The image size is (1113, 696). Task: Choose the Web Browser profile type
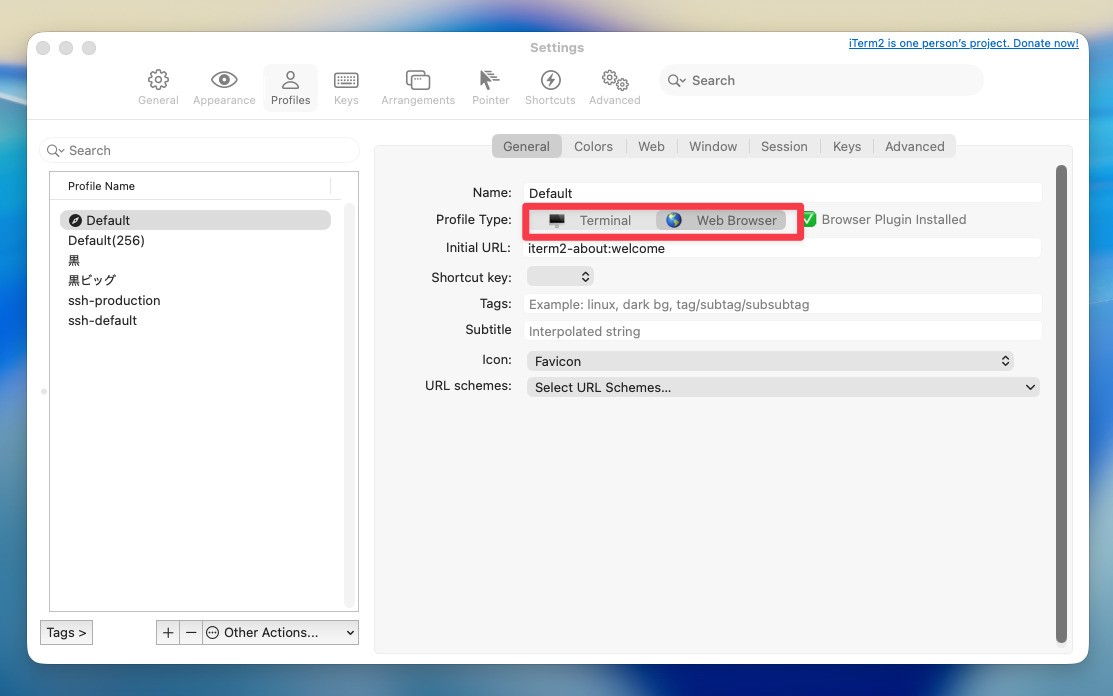pyautogui.click(x=721, y=221)
